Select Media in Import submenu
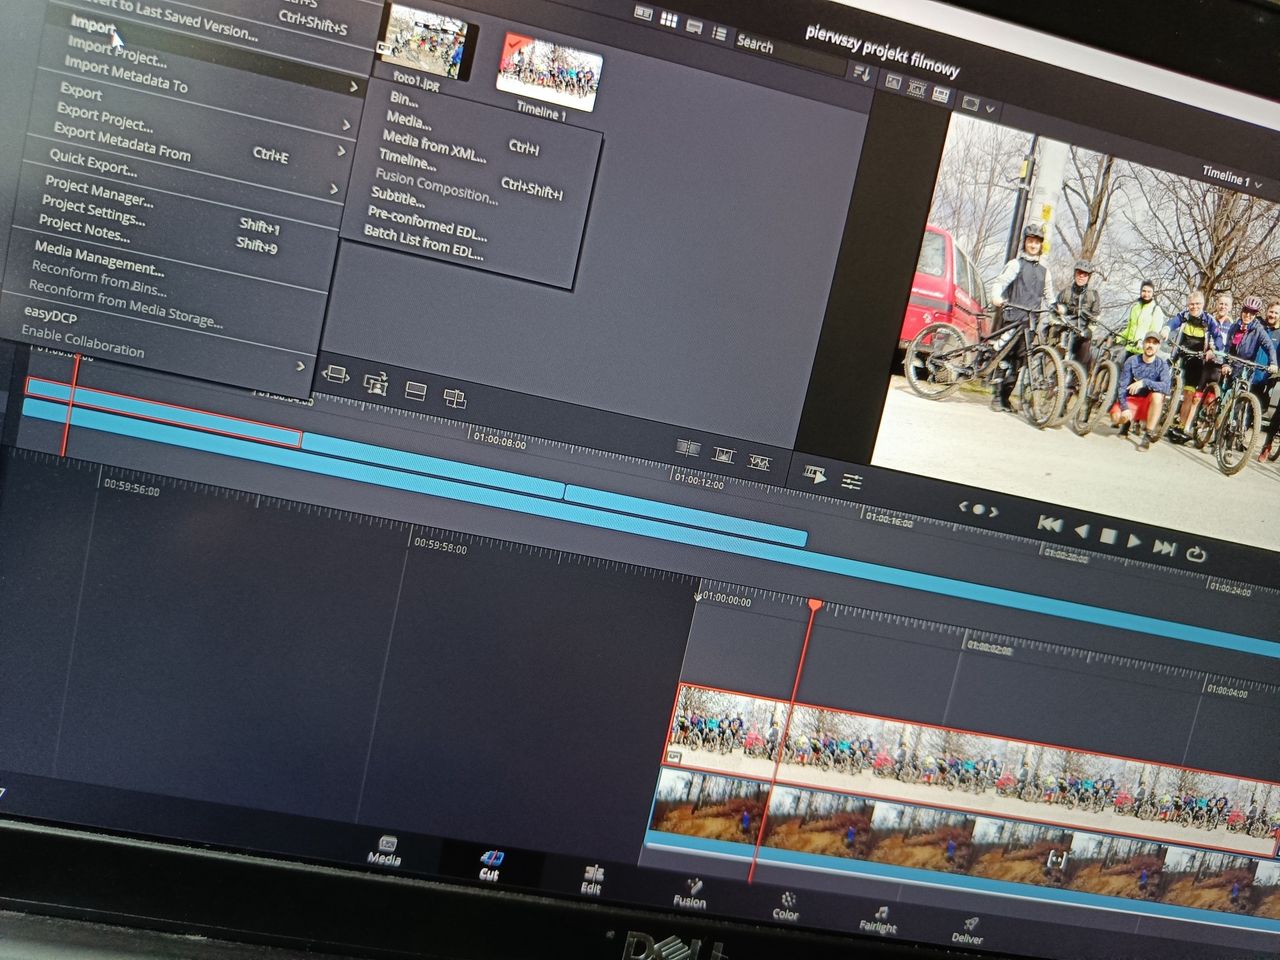 (408, 120)
